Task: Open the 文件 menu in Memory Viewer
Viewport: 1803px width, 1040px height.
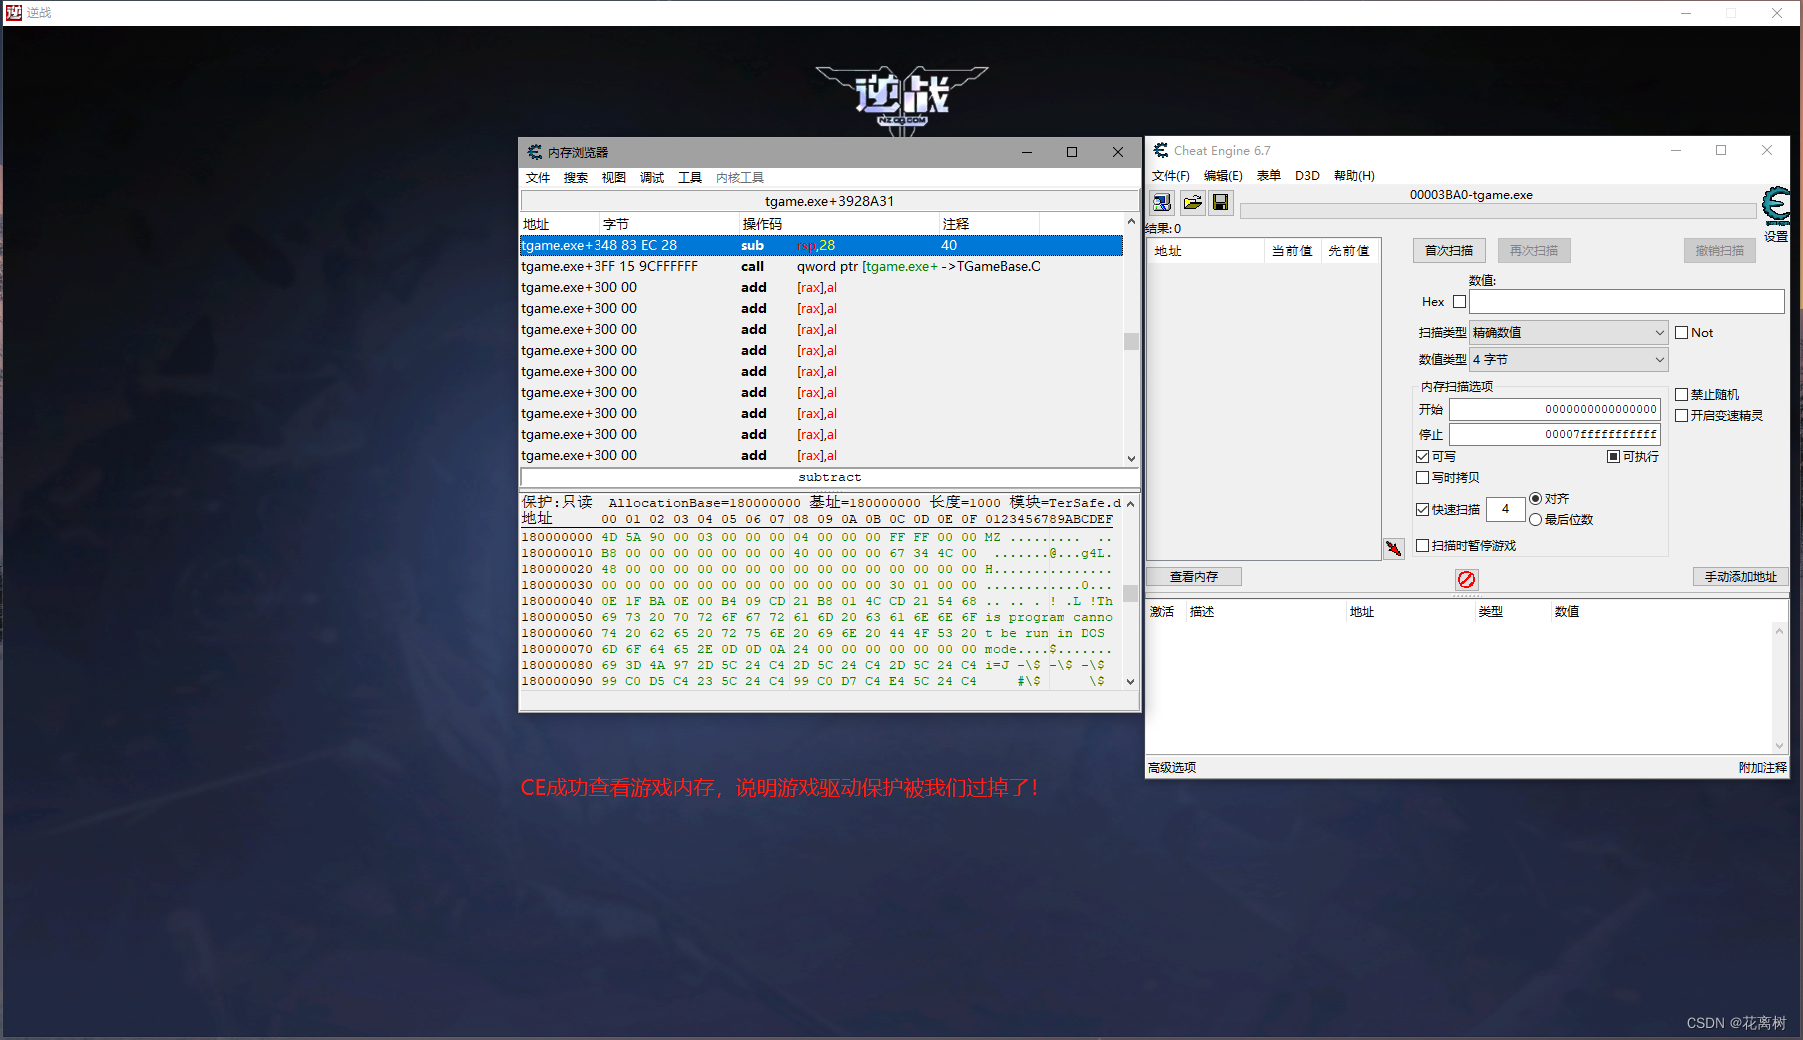Action: [538, 178]
